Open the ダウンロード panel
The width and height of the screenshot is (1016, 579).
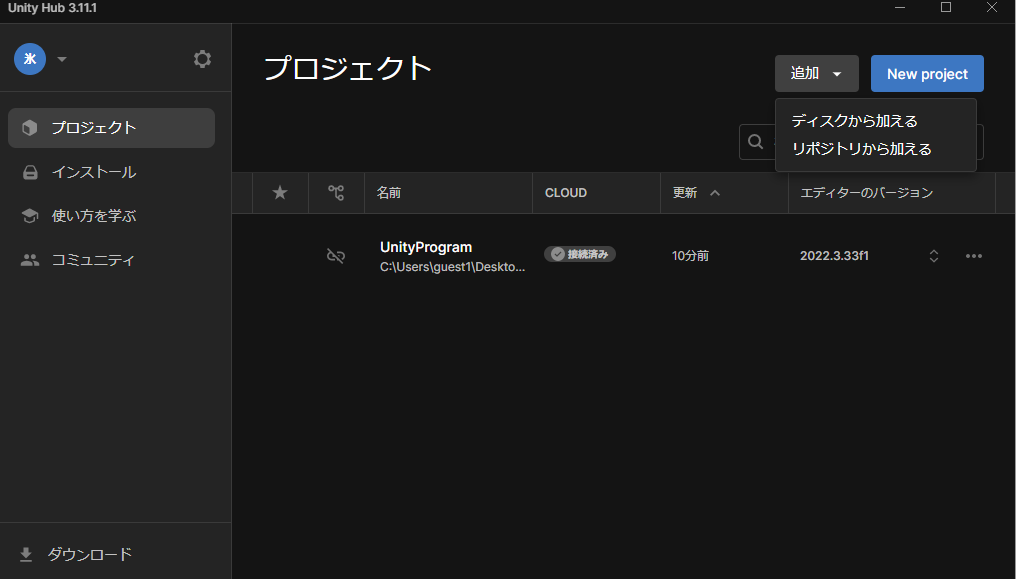90,554
